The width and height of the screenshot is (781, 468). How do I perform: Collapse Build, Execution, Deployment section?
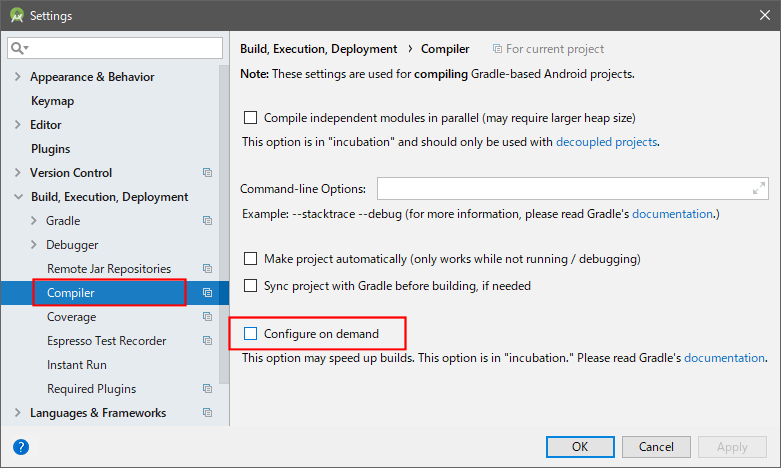click(18, 197)
